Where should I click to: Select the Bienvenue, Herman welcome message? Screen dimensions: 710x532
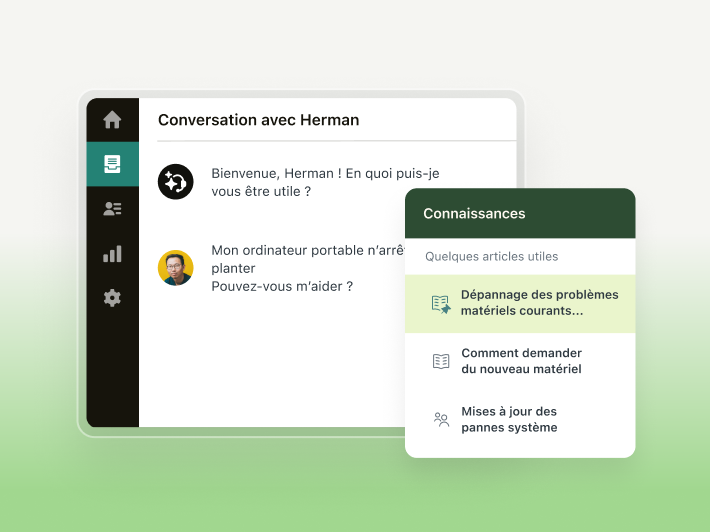pos(325,182)
